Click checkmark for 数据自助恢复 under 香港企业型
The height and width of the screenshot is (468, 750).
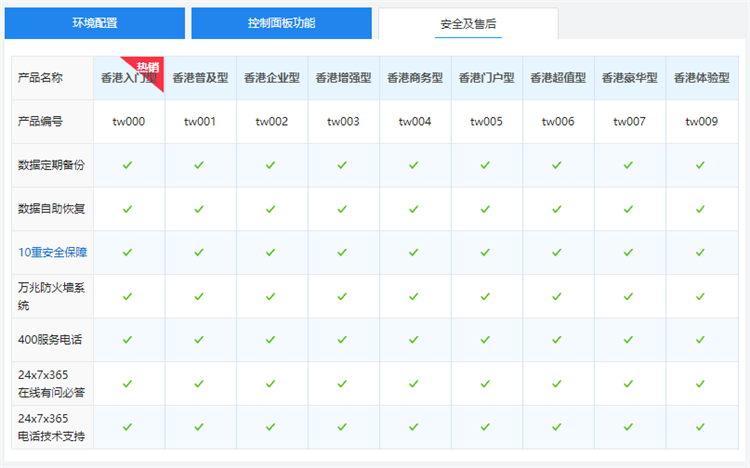tap(271, 209)
